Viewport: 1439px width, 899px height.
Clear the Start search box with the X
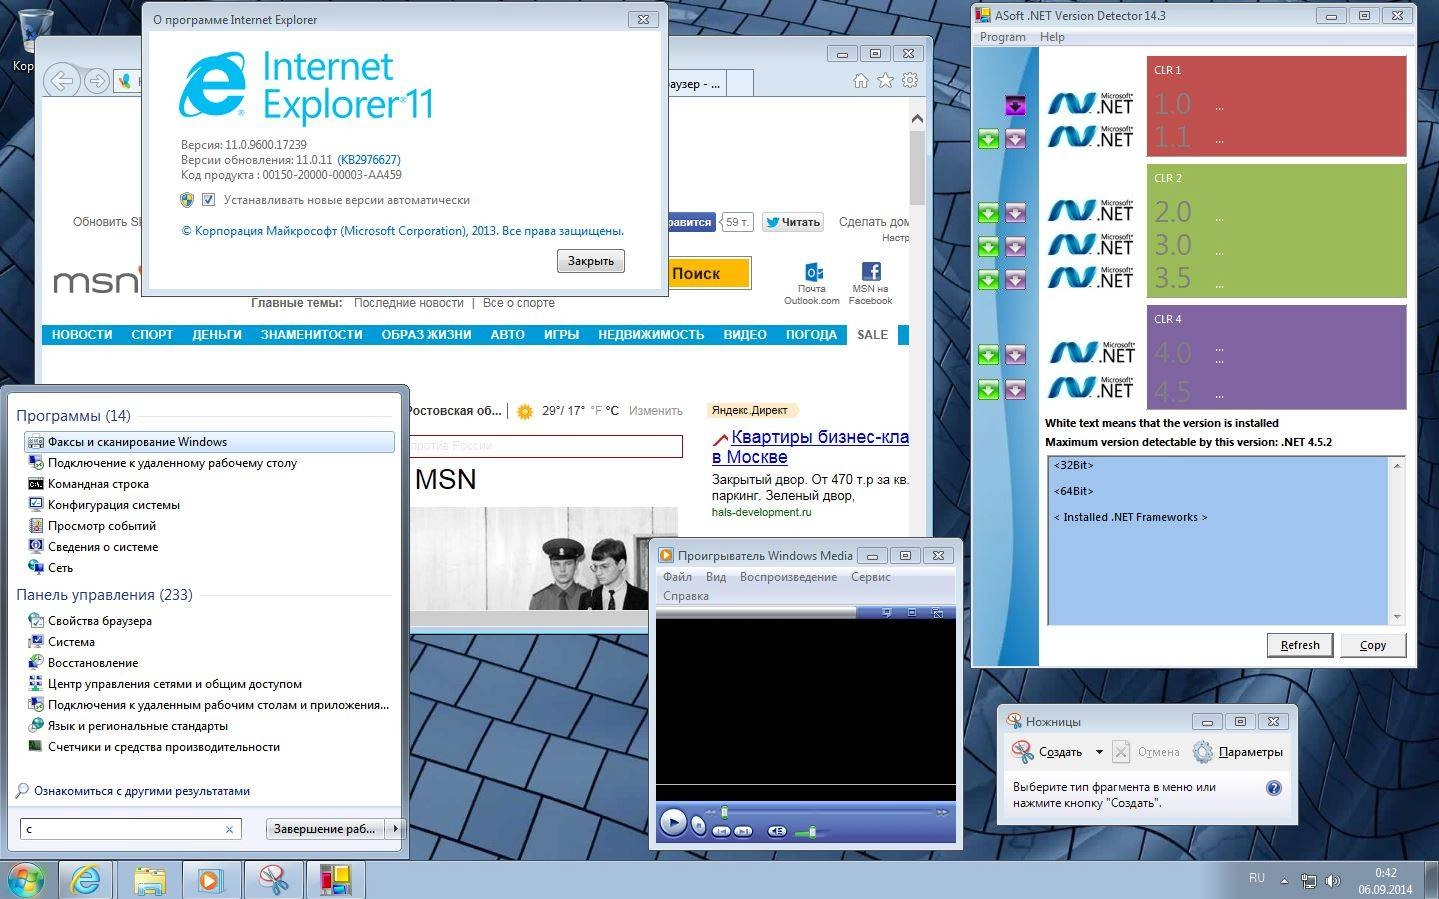229,829
